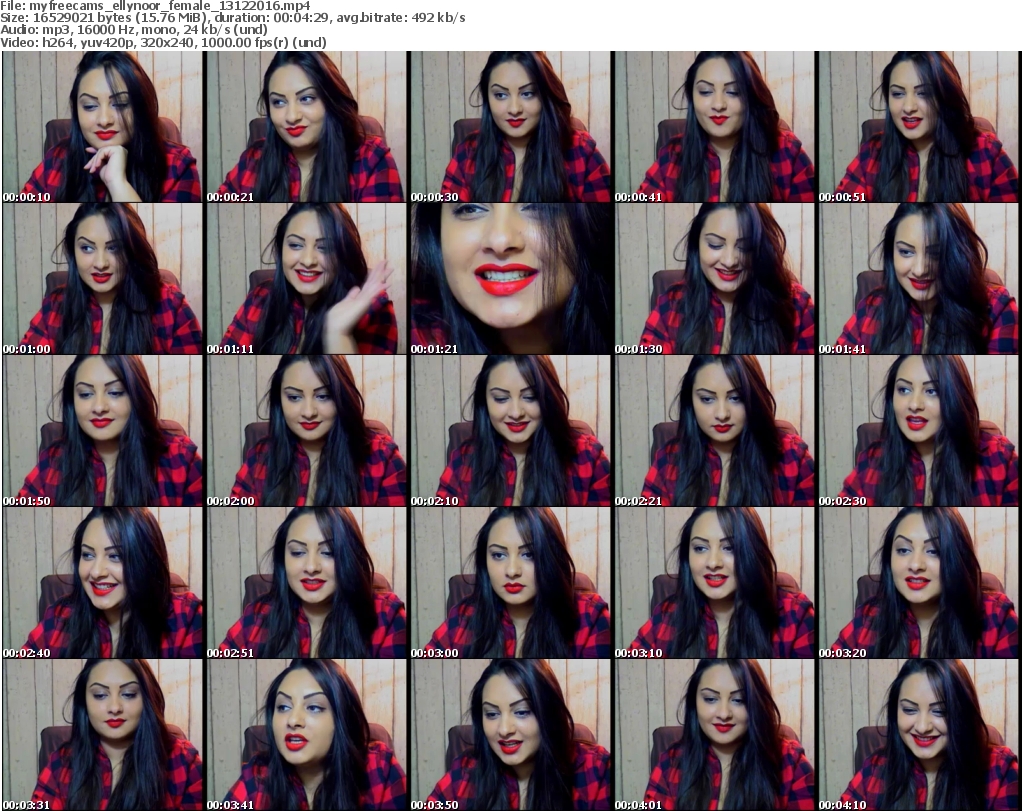Choose the frame marked 00:02:51

[306, 582]
